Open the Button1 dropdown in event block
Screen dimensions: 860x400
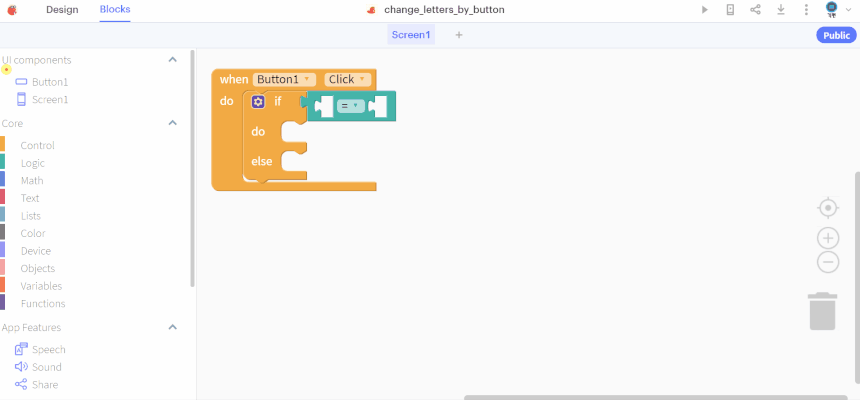[x=284, y=80]
